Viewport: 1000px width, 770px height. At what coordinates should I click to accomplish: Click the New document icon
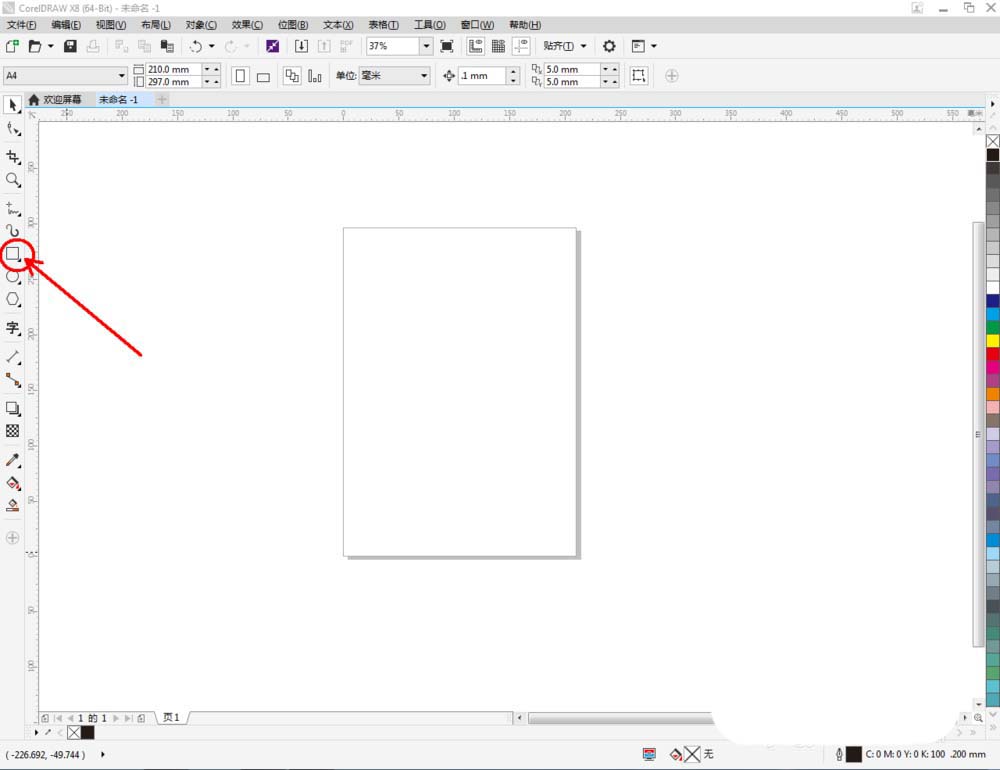point(12,46)
